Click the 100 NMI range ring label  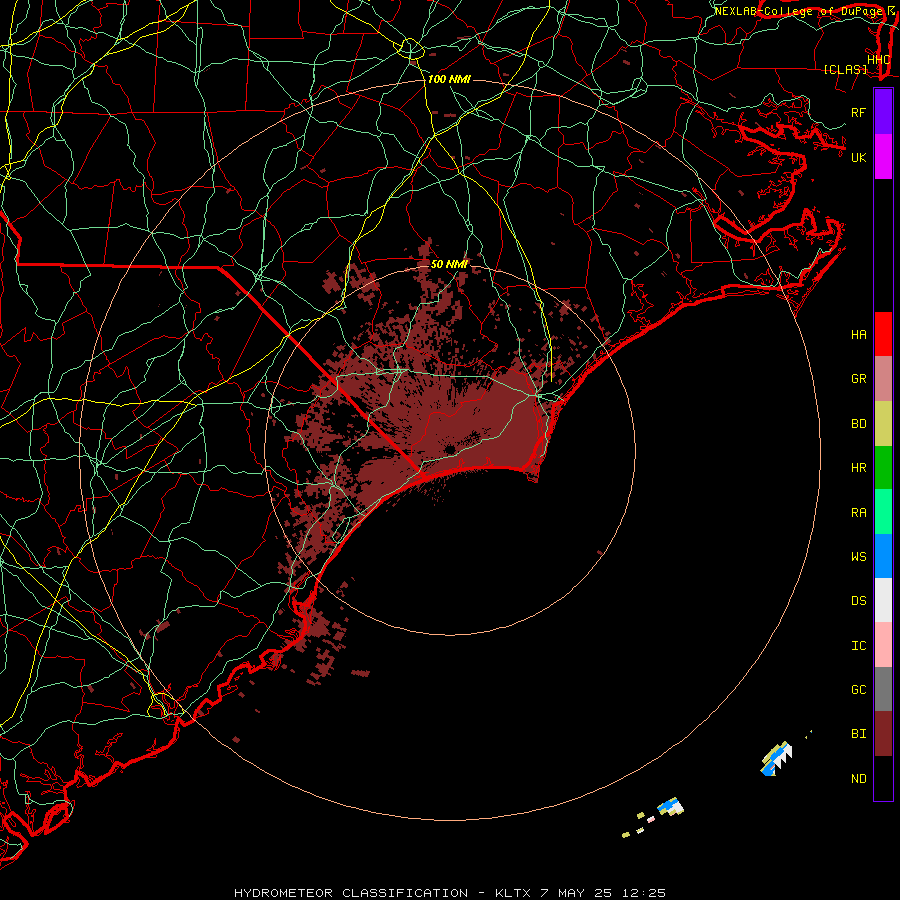point(449,79)
